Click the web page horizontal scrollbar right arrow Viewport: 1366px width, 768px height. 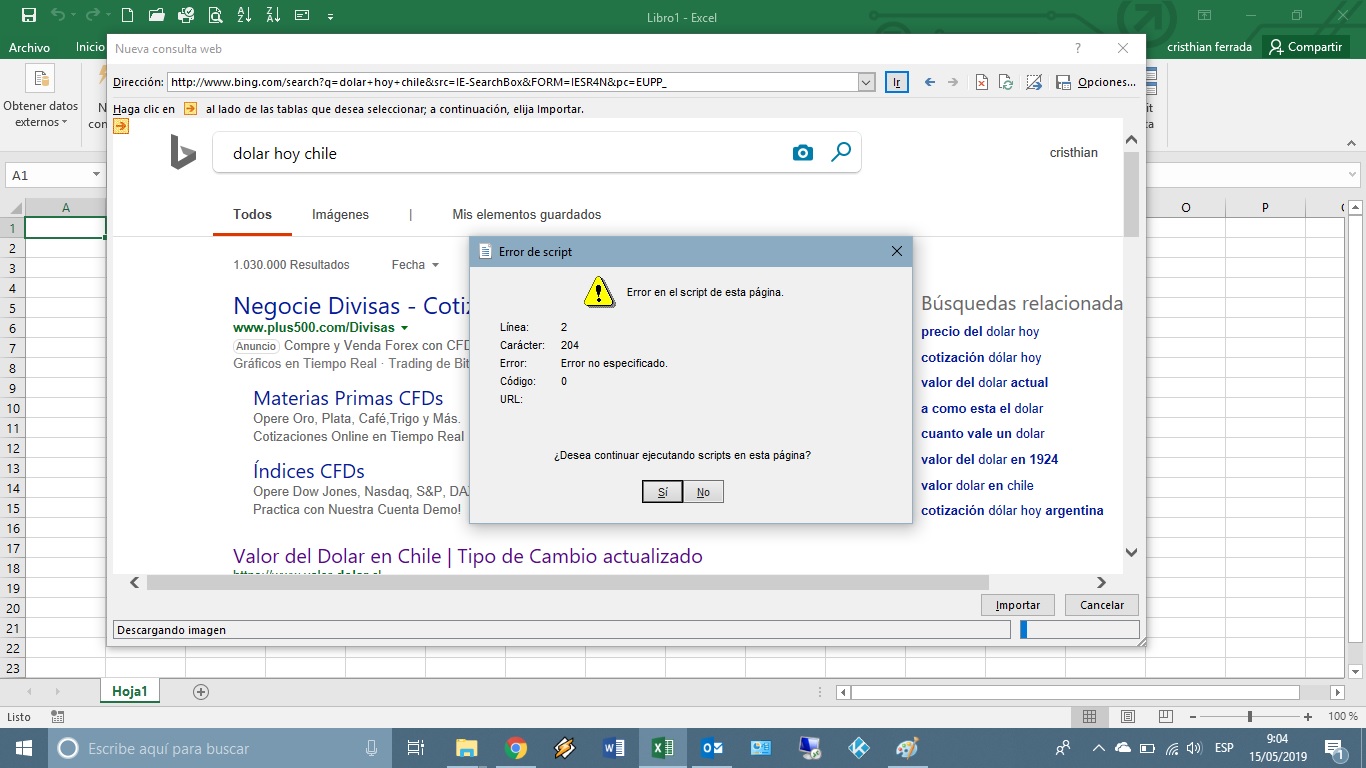click(1101, 582)
